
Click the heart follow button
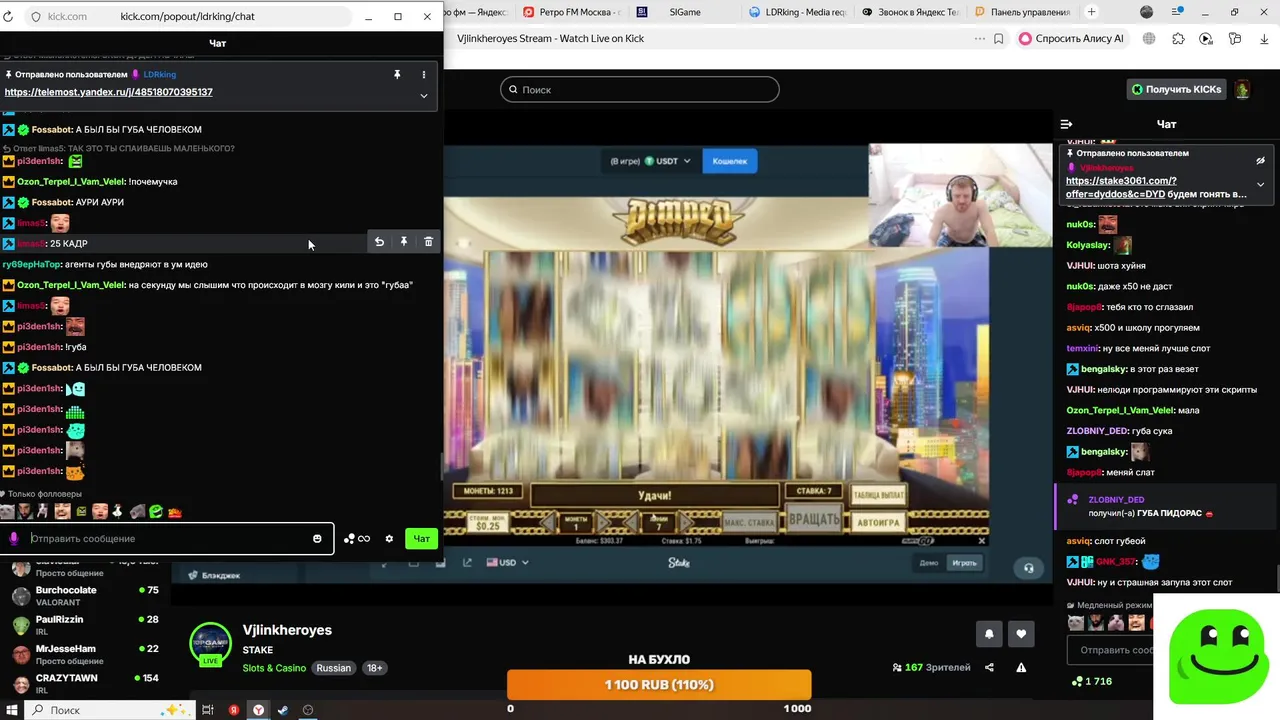(x=1021, y=633)
